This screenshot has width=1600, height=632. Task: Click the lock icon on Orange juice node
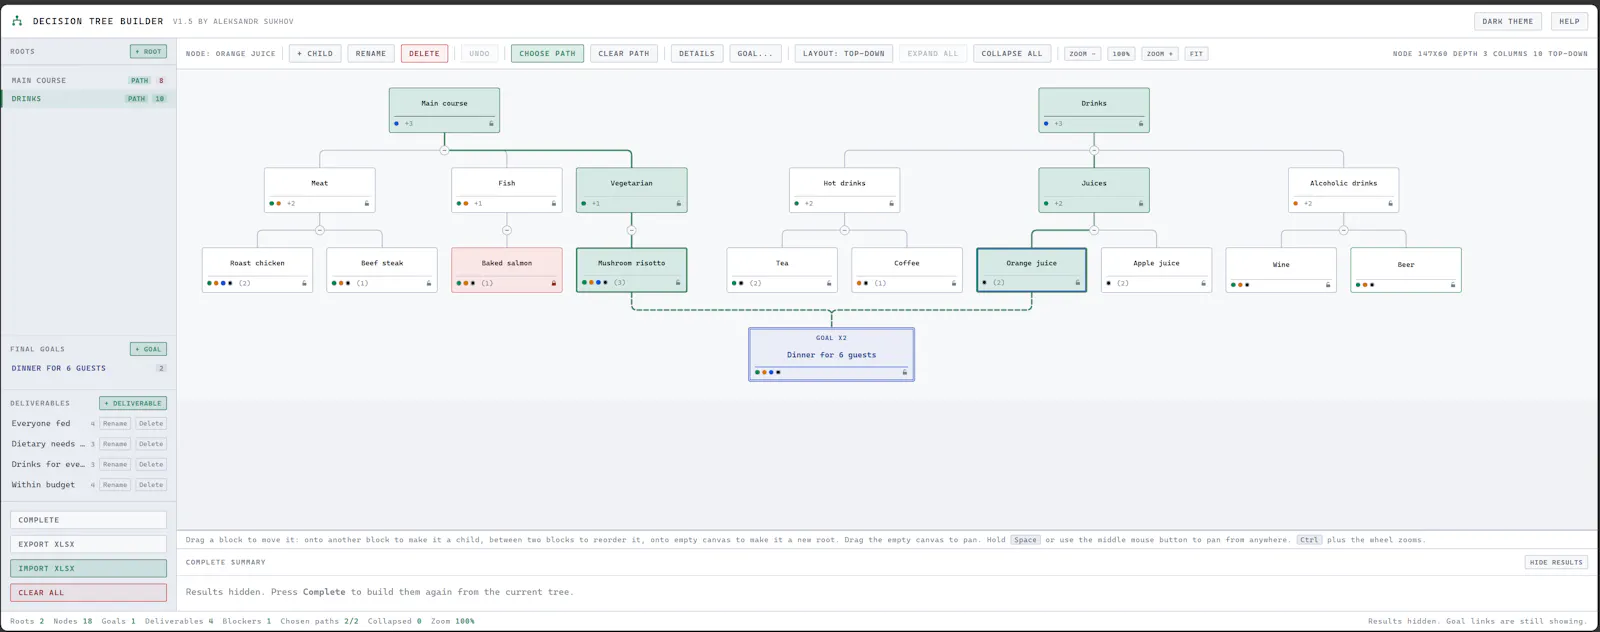coord(1077,283)
